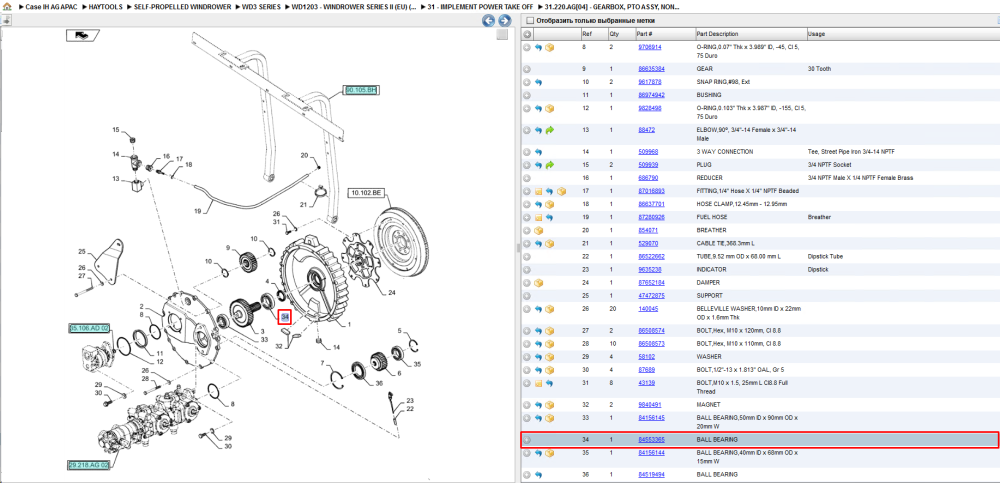Click blue arrow icon in 3 WAY CONNECTION row
Screen dimensions: 1000x483
(x=538, y=152)
